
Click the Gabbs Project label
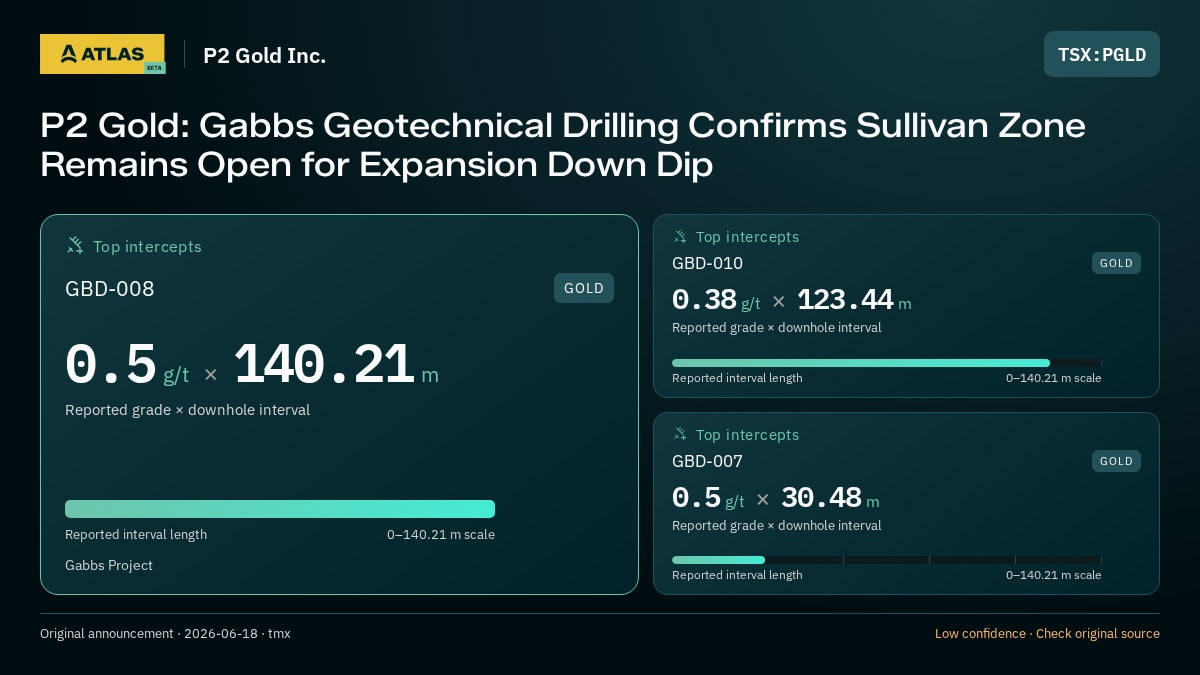coord(109,566)
